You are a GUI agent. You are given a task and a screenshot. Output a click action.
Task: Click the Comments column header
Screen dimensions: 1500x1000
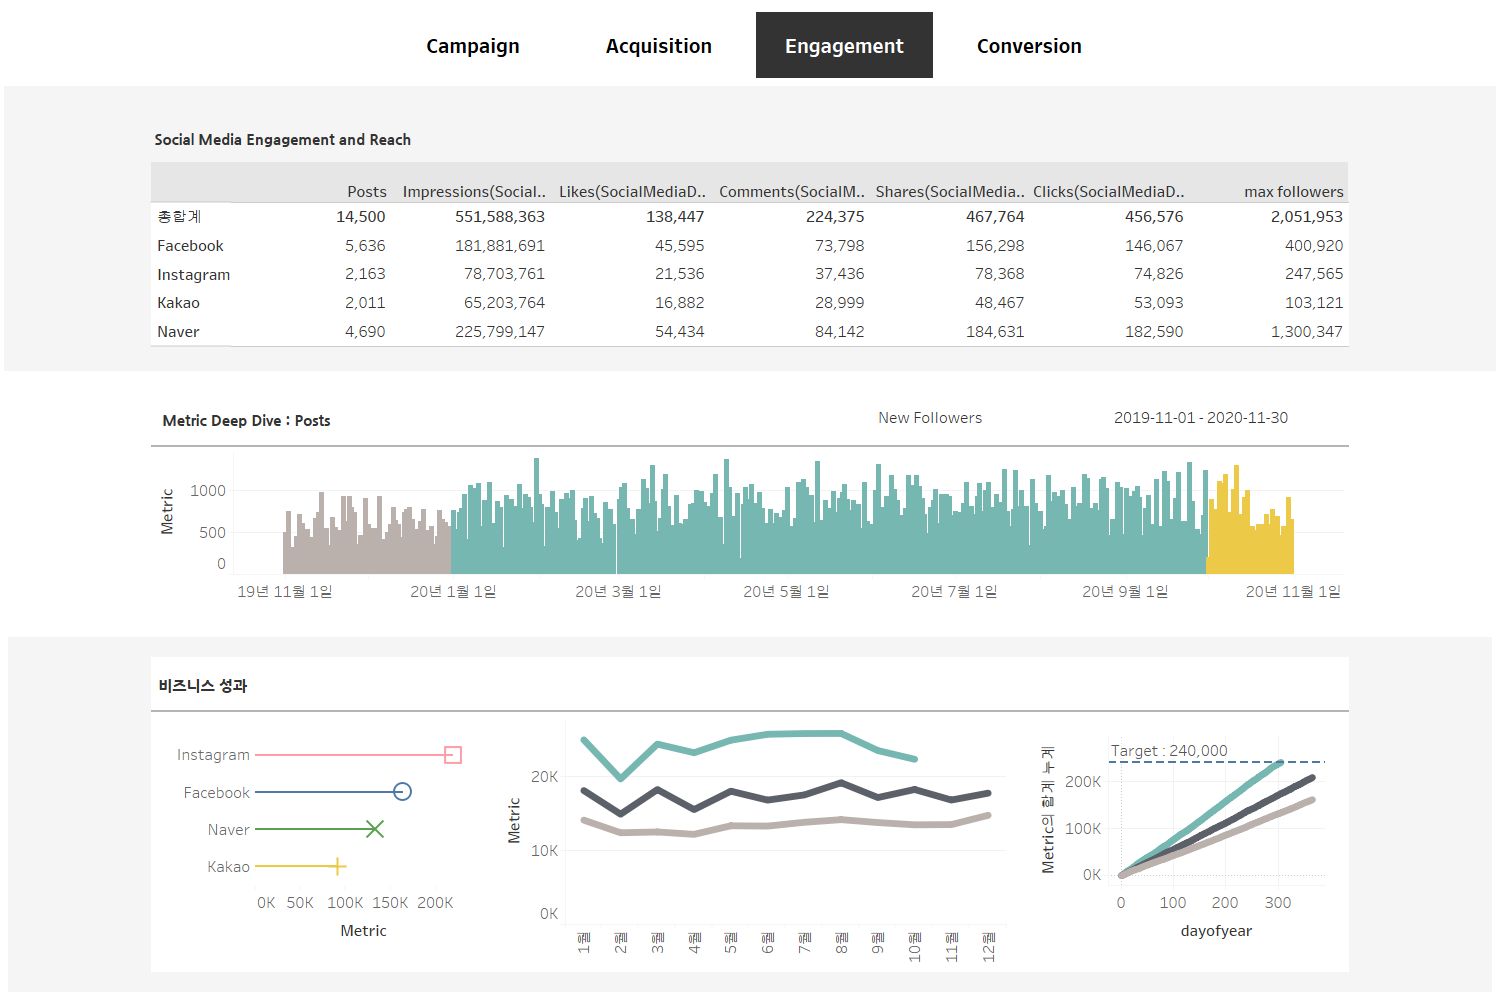pos(792,192)
